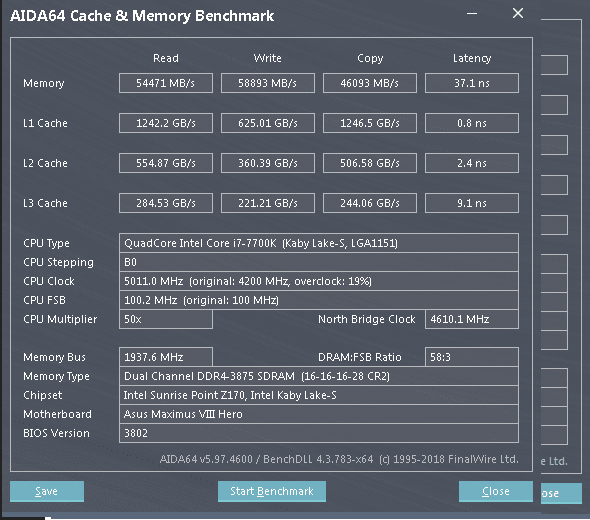Click the North Bridge Clock value 4610.1 MHz
This screenshot has width=590, height=520.
(471, 319)
